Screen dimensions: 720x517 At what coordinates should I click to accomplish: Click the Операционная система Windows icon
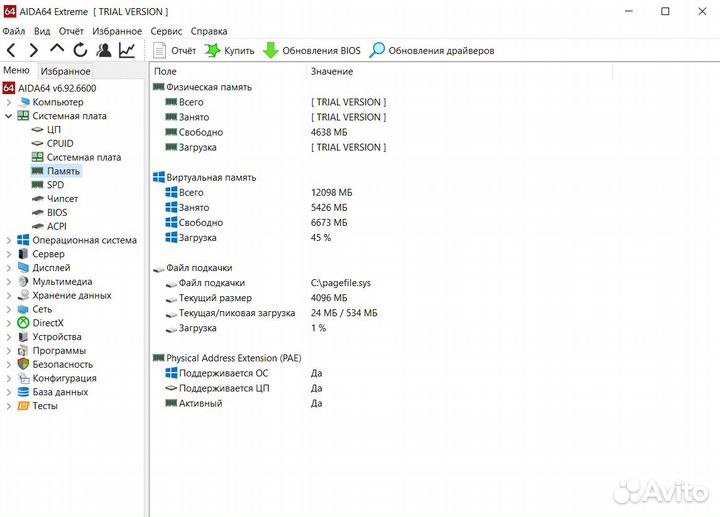tap(23, 240)
